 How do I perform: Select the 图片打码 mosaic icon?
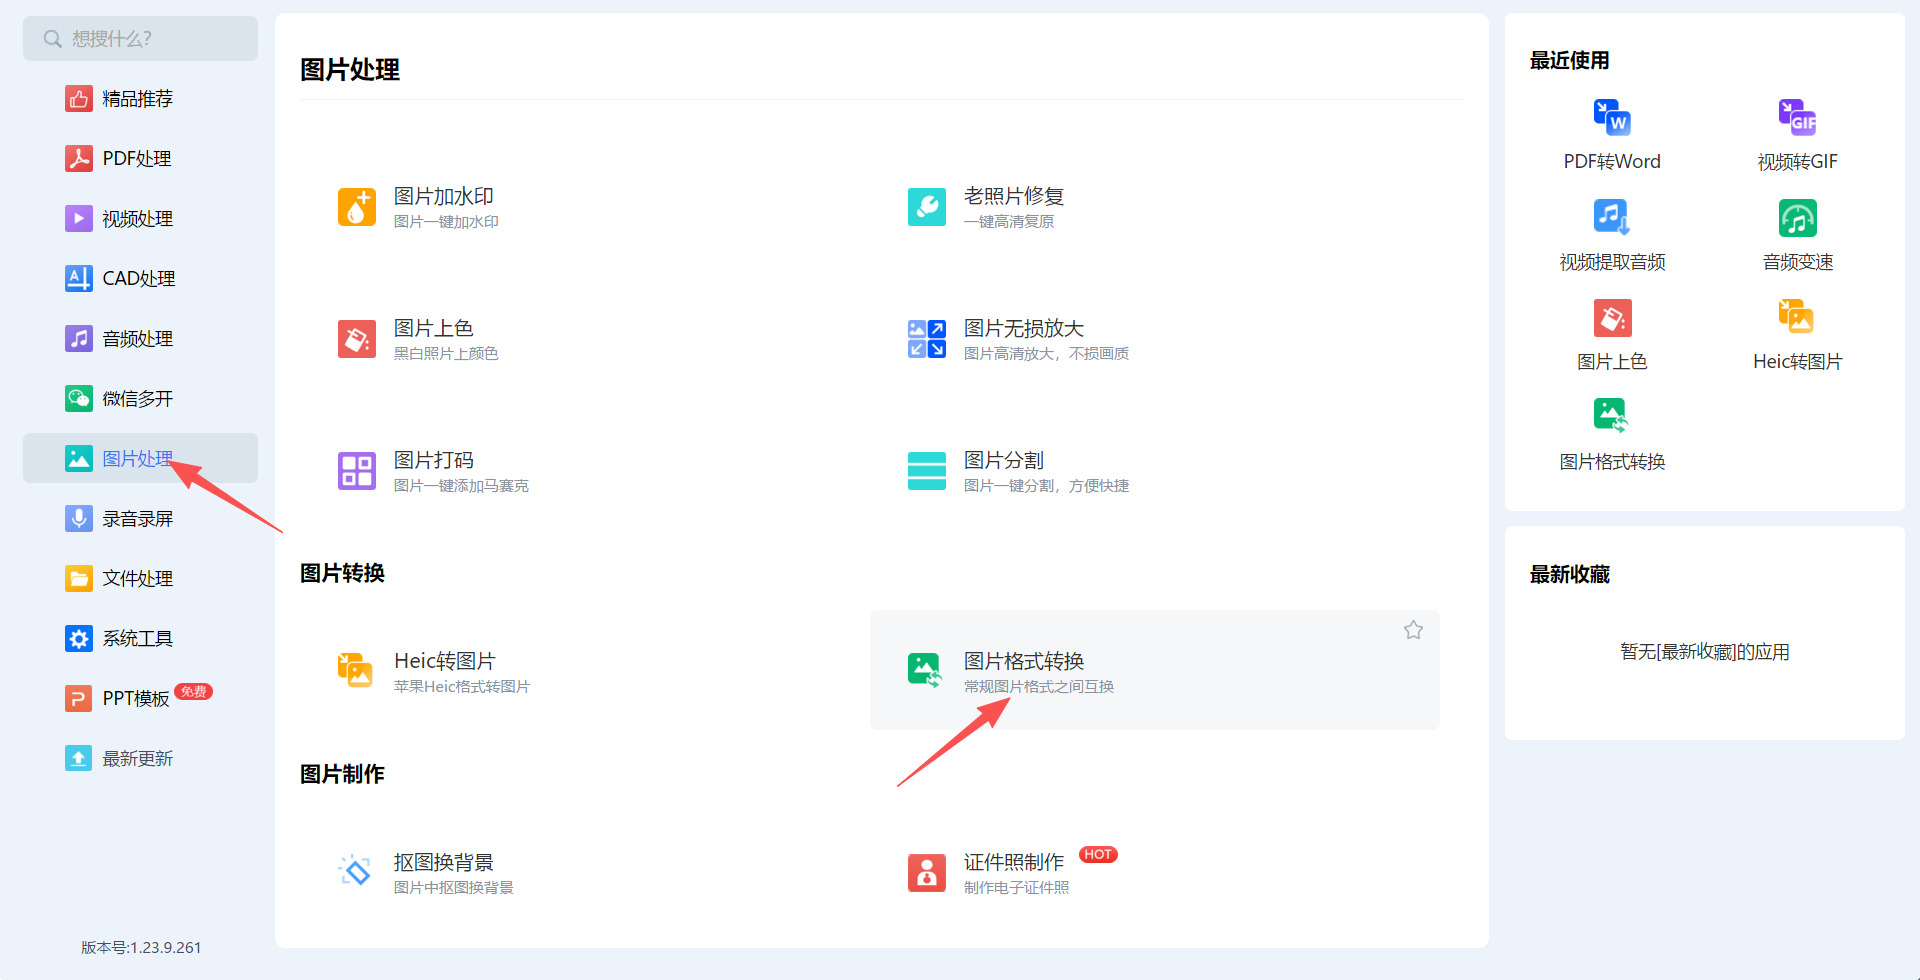[x=357, y=471]
